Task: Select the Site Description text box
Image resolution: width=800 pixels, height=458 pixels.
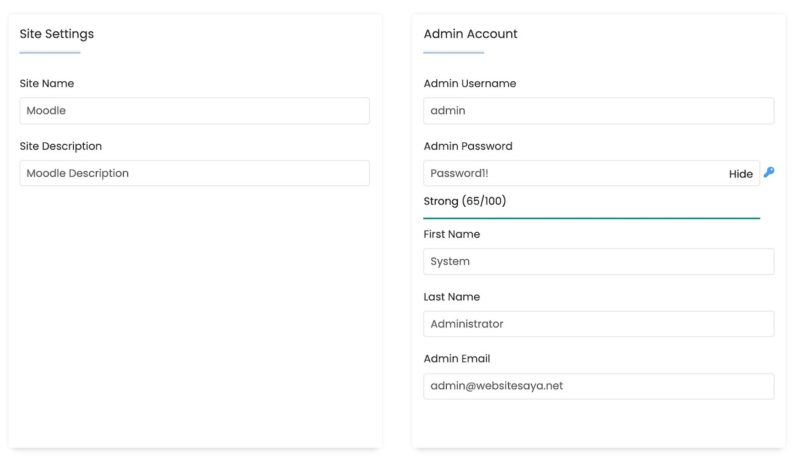Action: 194,173
